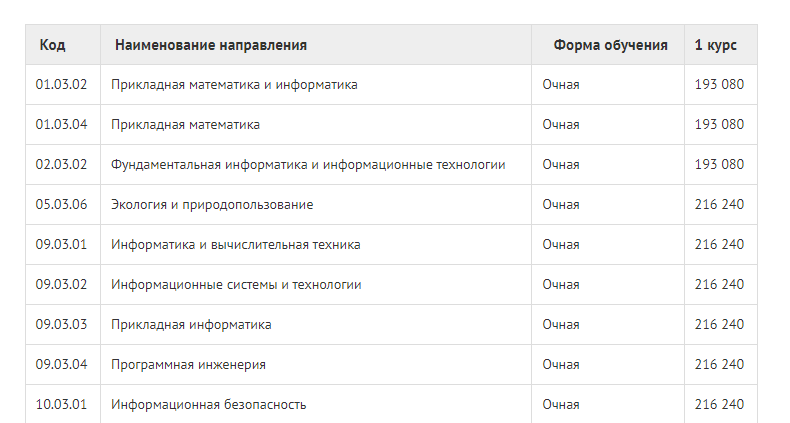Click the price for code 01.03.04

point(719,125)
